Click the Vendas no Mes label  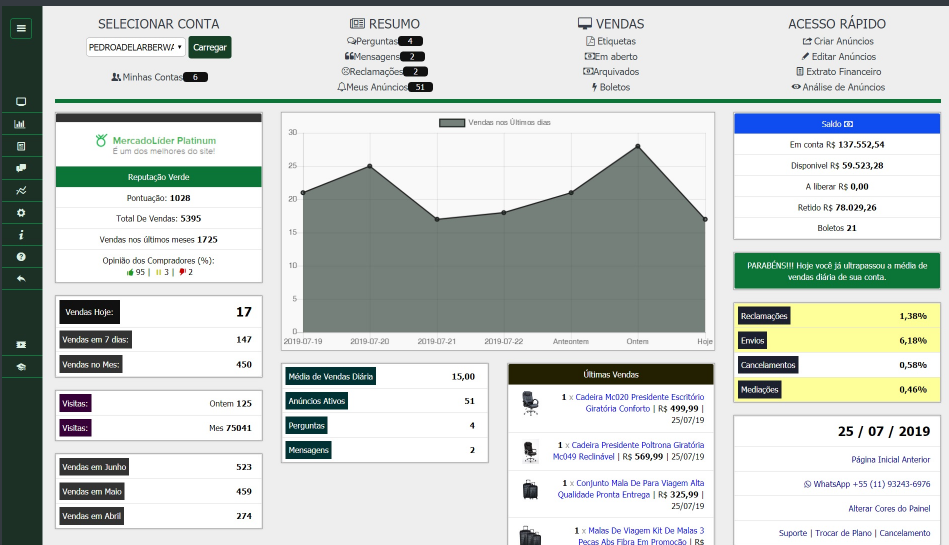coord(91,365)
